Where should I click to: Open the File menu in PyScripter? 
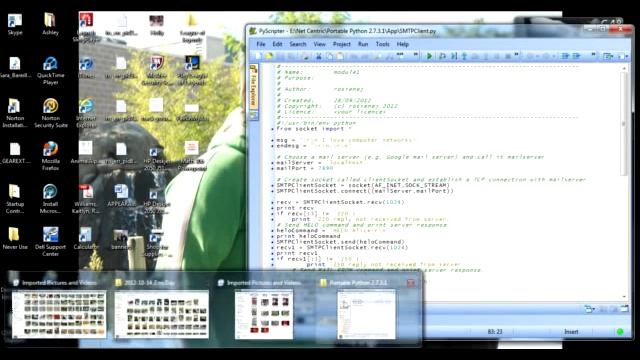[261, 44]
